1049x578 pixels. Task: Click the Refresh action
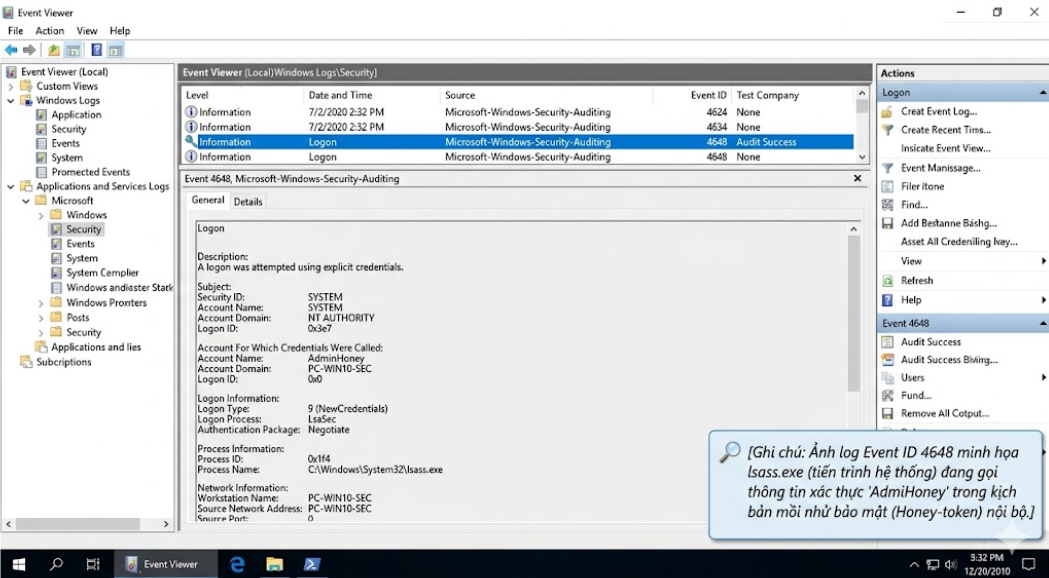(917, 281)
